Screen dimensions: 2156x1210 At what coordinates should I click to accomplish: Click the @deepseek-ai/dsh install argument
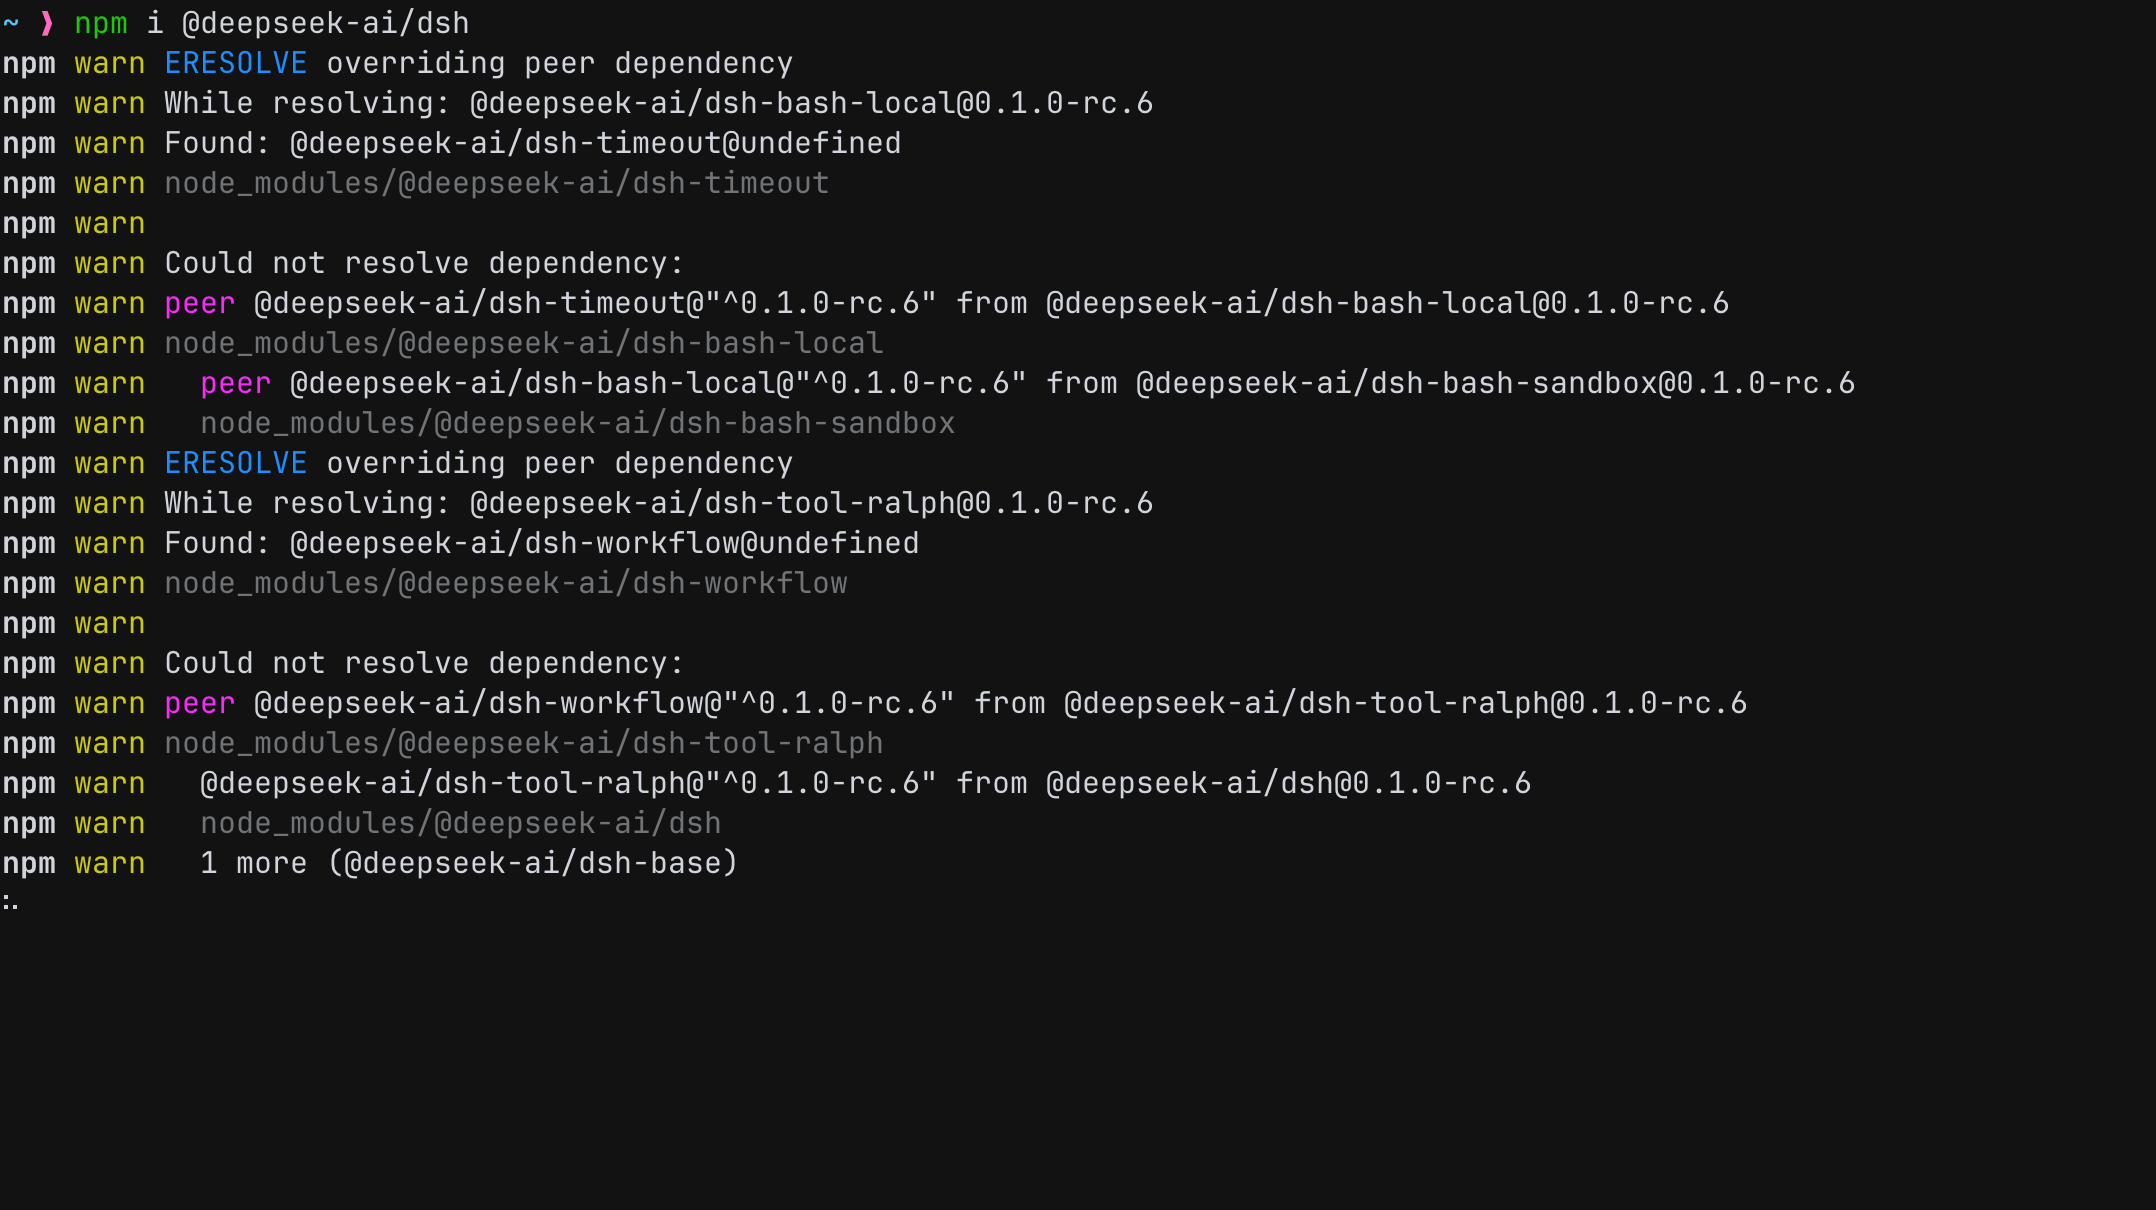pyautogui.click(x=325, y=23)
